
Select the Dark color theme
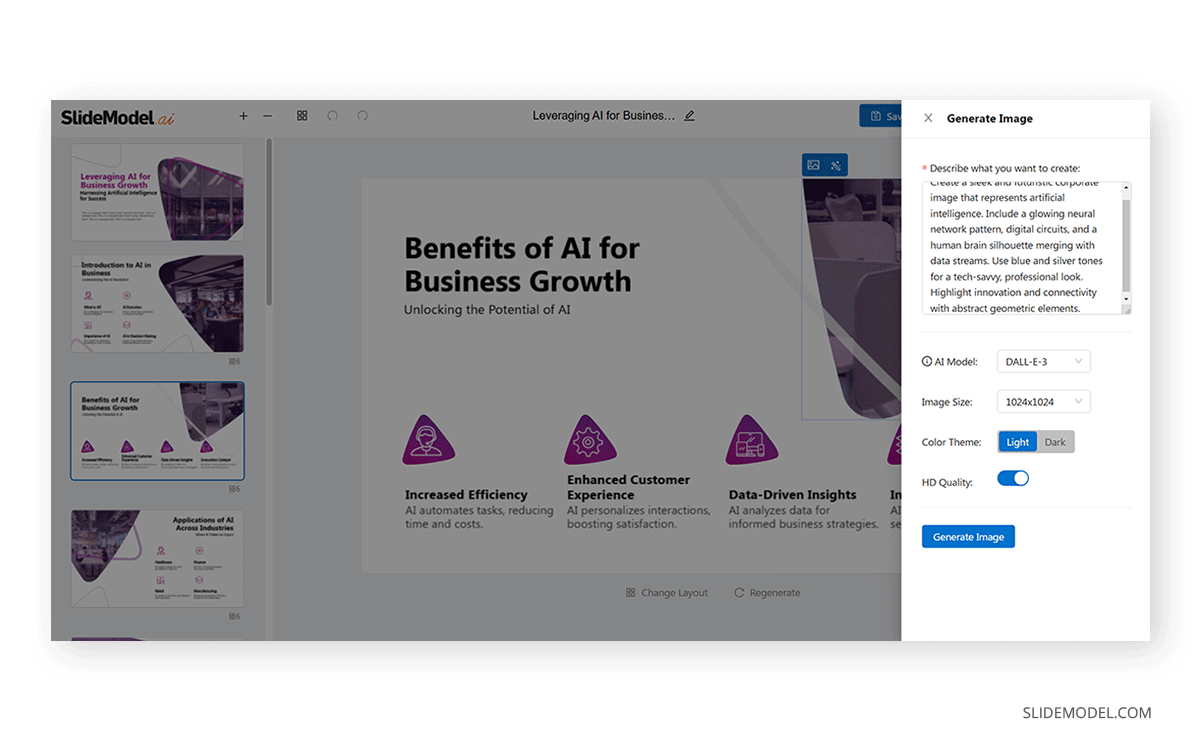pos(1055,442)
